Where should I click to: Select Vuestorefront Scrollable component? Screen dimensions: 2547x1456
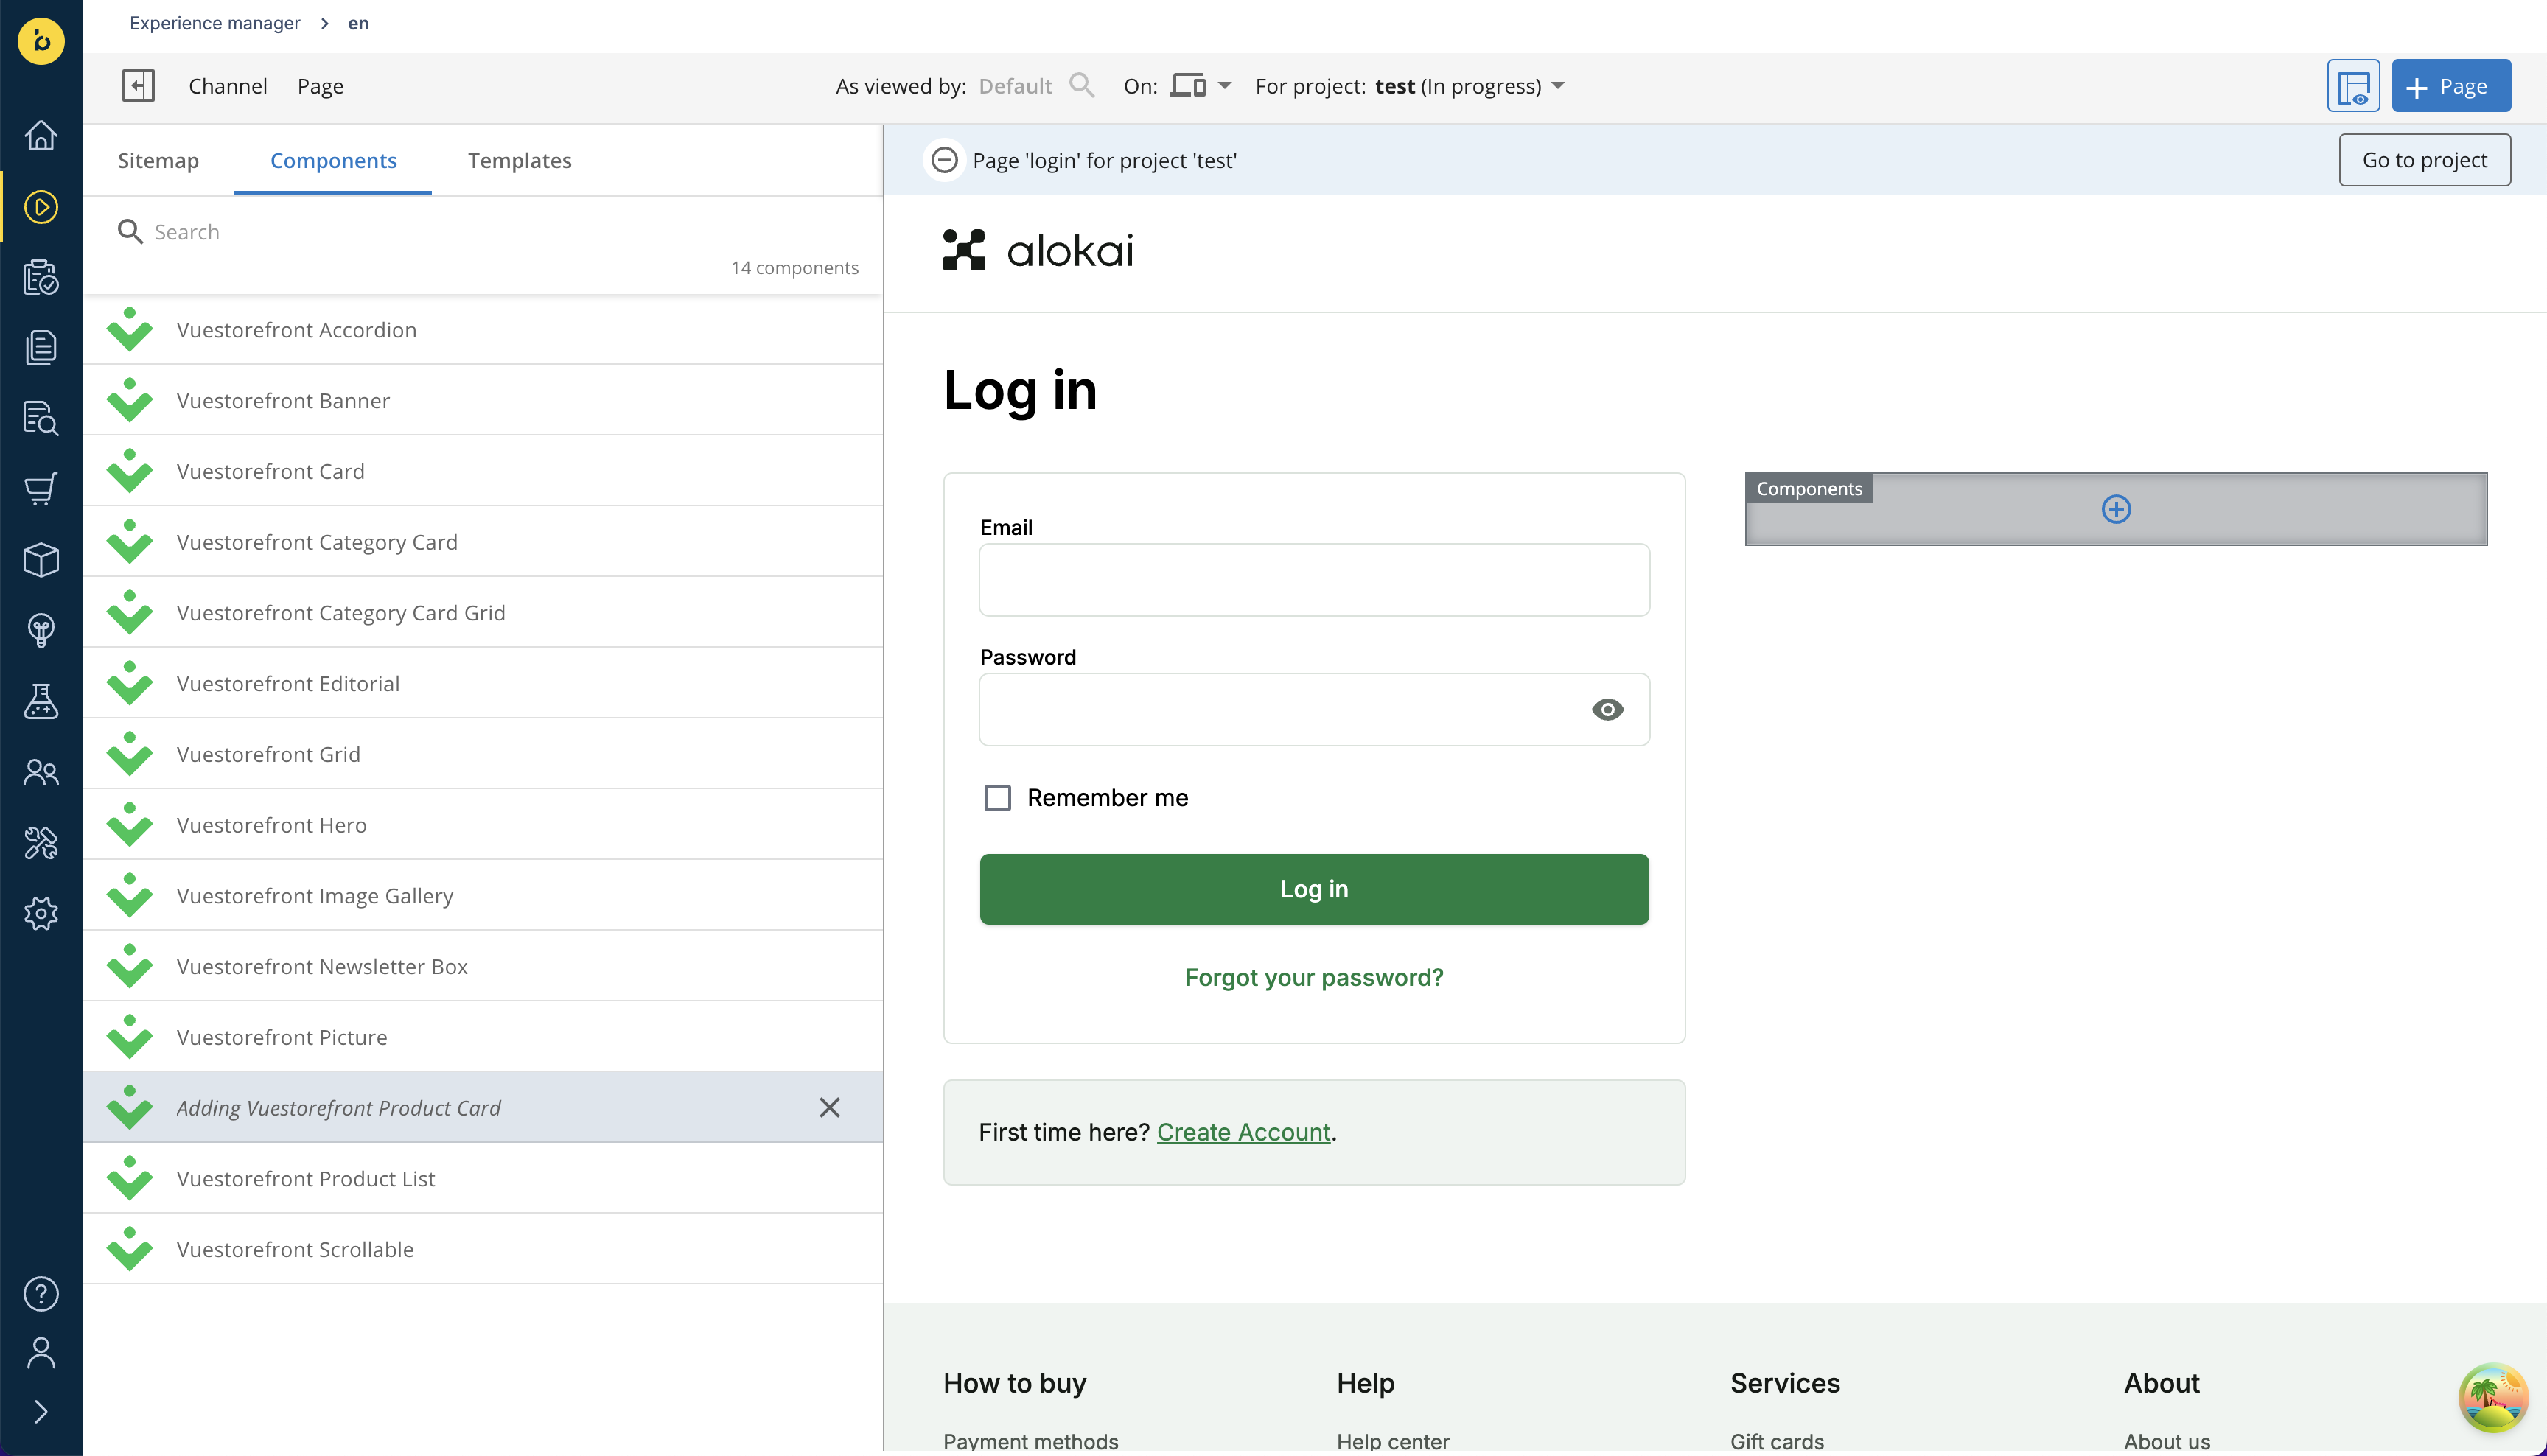point(483,1249)
